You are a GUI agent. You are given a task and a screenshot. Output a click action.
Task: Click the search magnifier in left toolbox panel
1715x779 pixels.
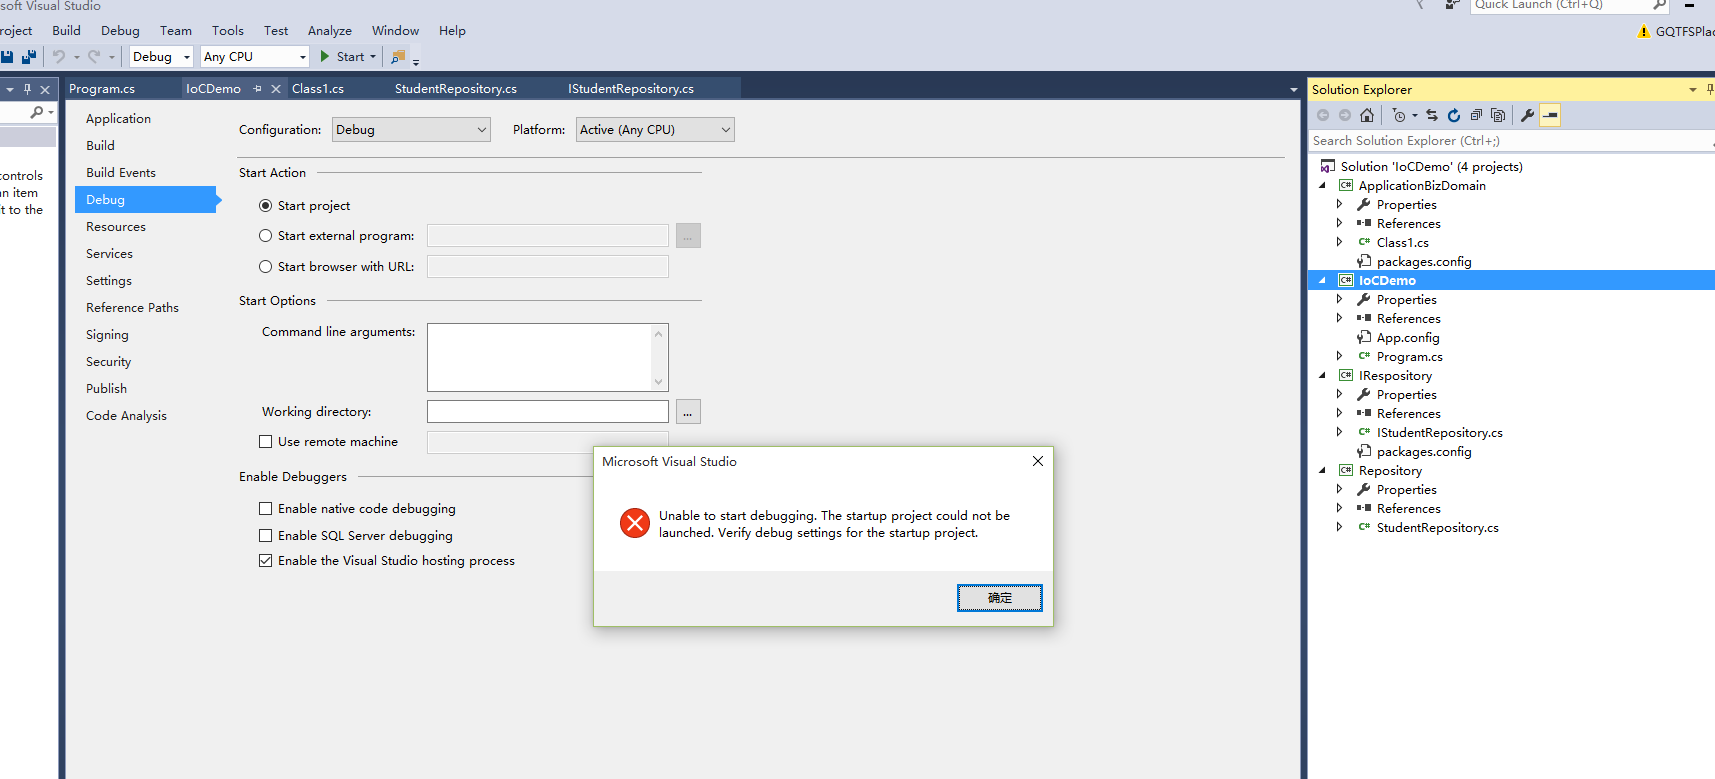coord(37,113)
